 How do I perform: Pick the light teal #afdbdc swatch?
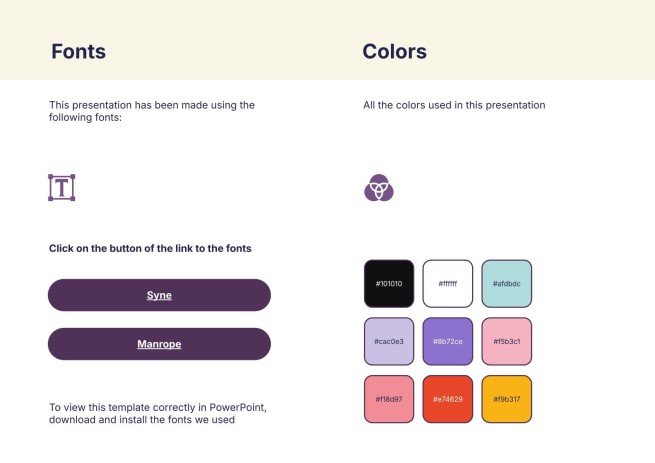[x=506, y=284]
